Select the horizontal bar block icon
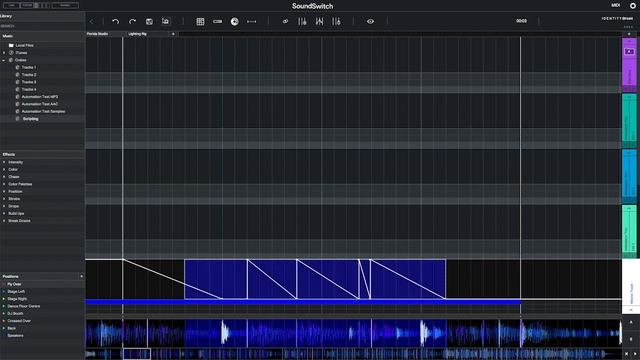 [217, 21]
